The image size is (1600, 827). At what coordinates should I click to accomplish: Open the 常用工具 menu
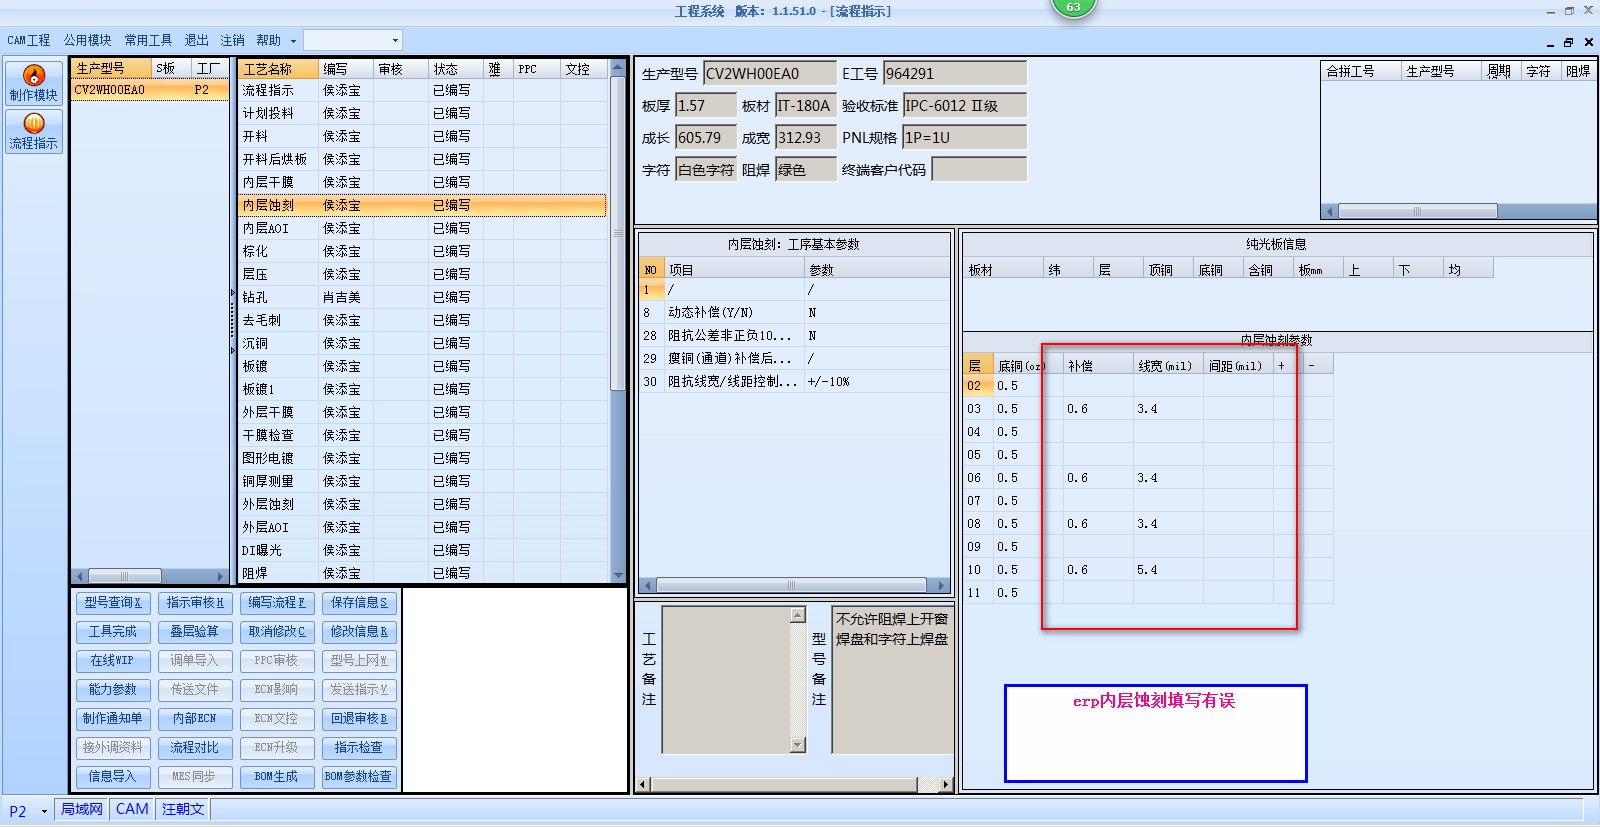click(148, 40)
